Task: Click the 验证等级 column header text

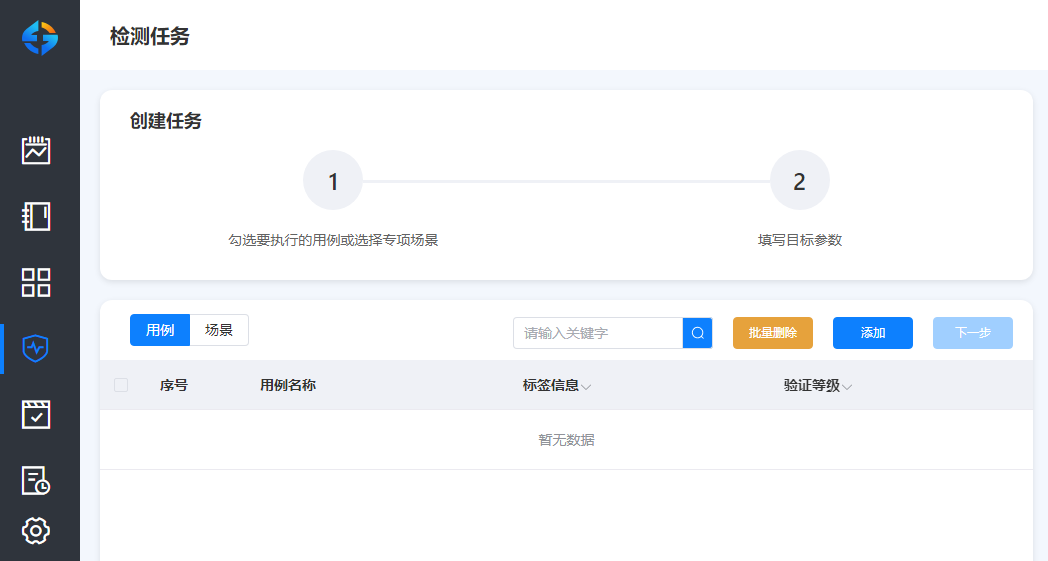Action: tap(811, 385)
